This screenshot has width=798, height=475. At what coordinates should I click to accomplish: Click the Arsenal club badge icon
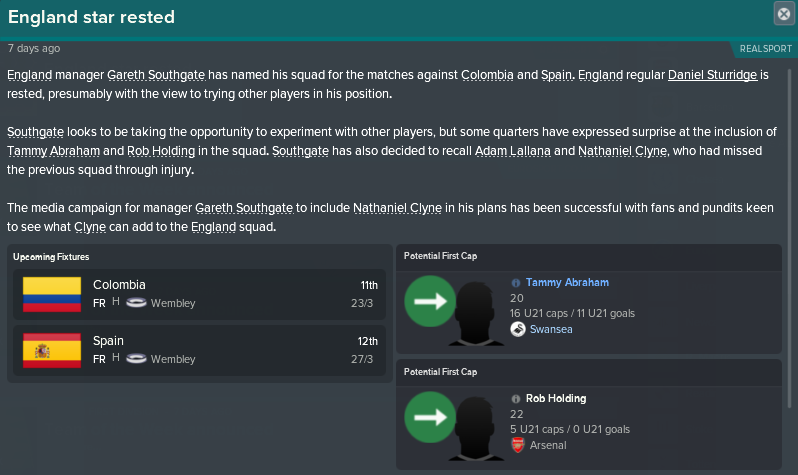pyautogui.click(x=518, y=445)
